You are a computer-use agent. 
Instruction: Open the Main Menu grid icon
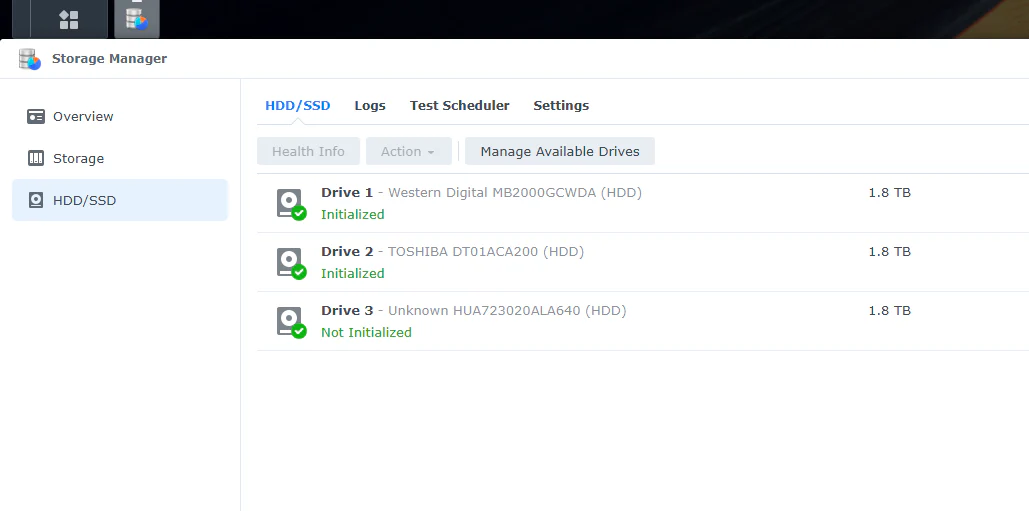pyautogui.click(x=69, y=19)
